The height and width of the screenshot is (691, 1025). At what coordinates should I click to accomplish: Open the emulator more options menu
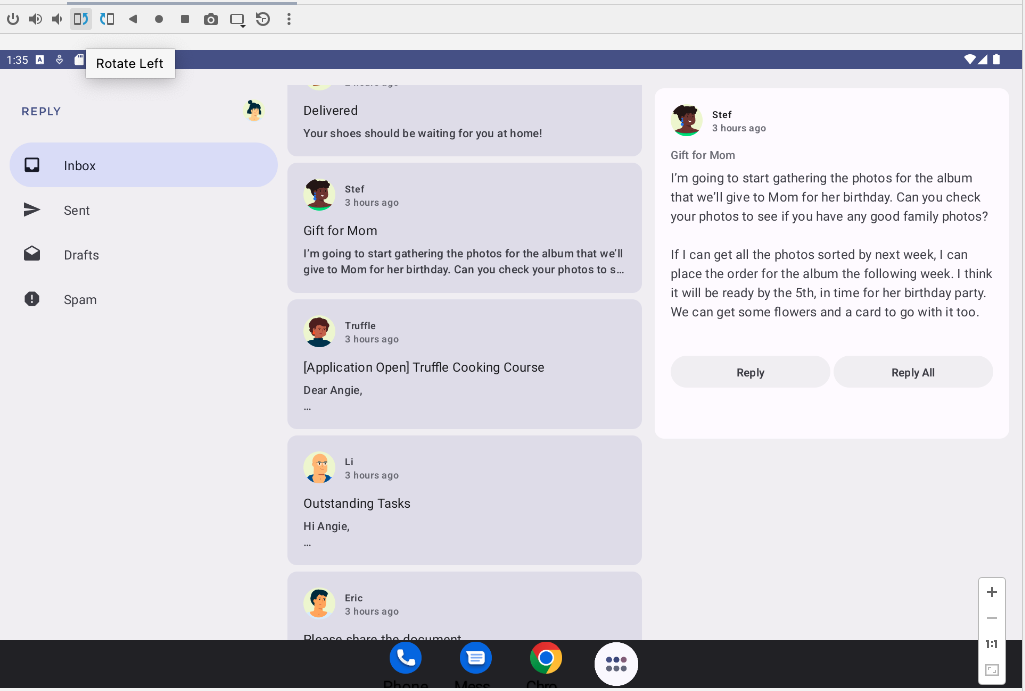[x=289, y=18]
